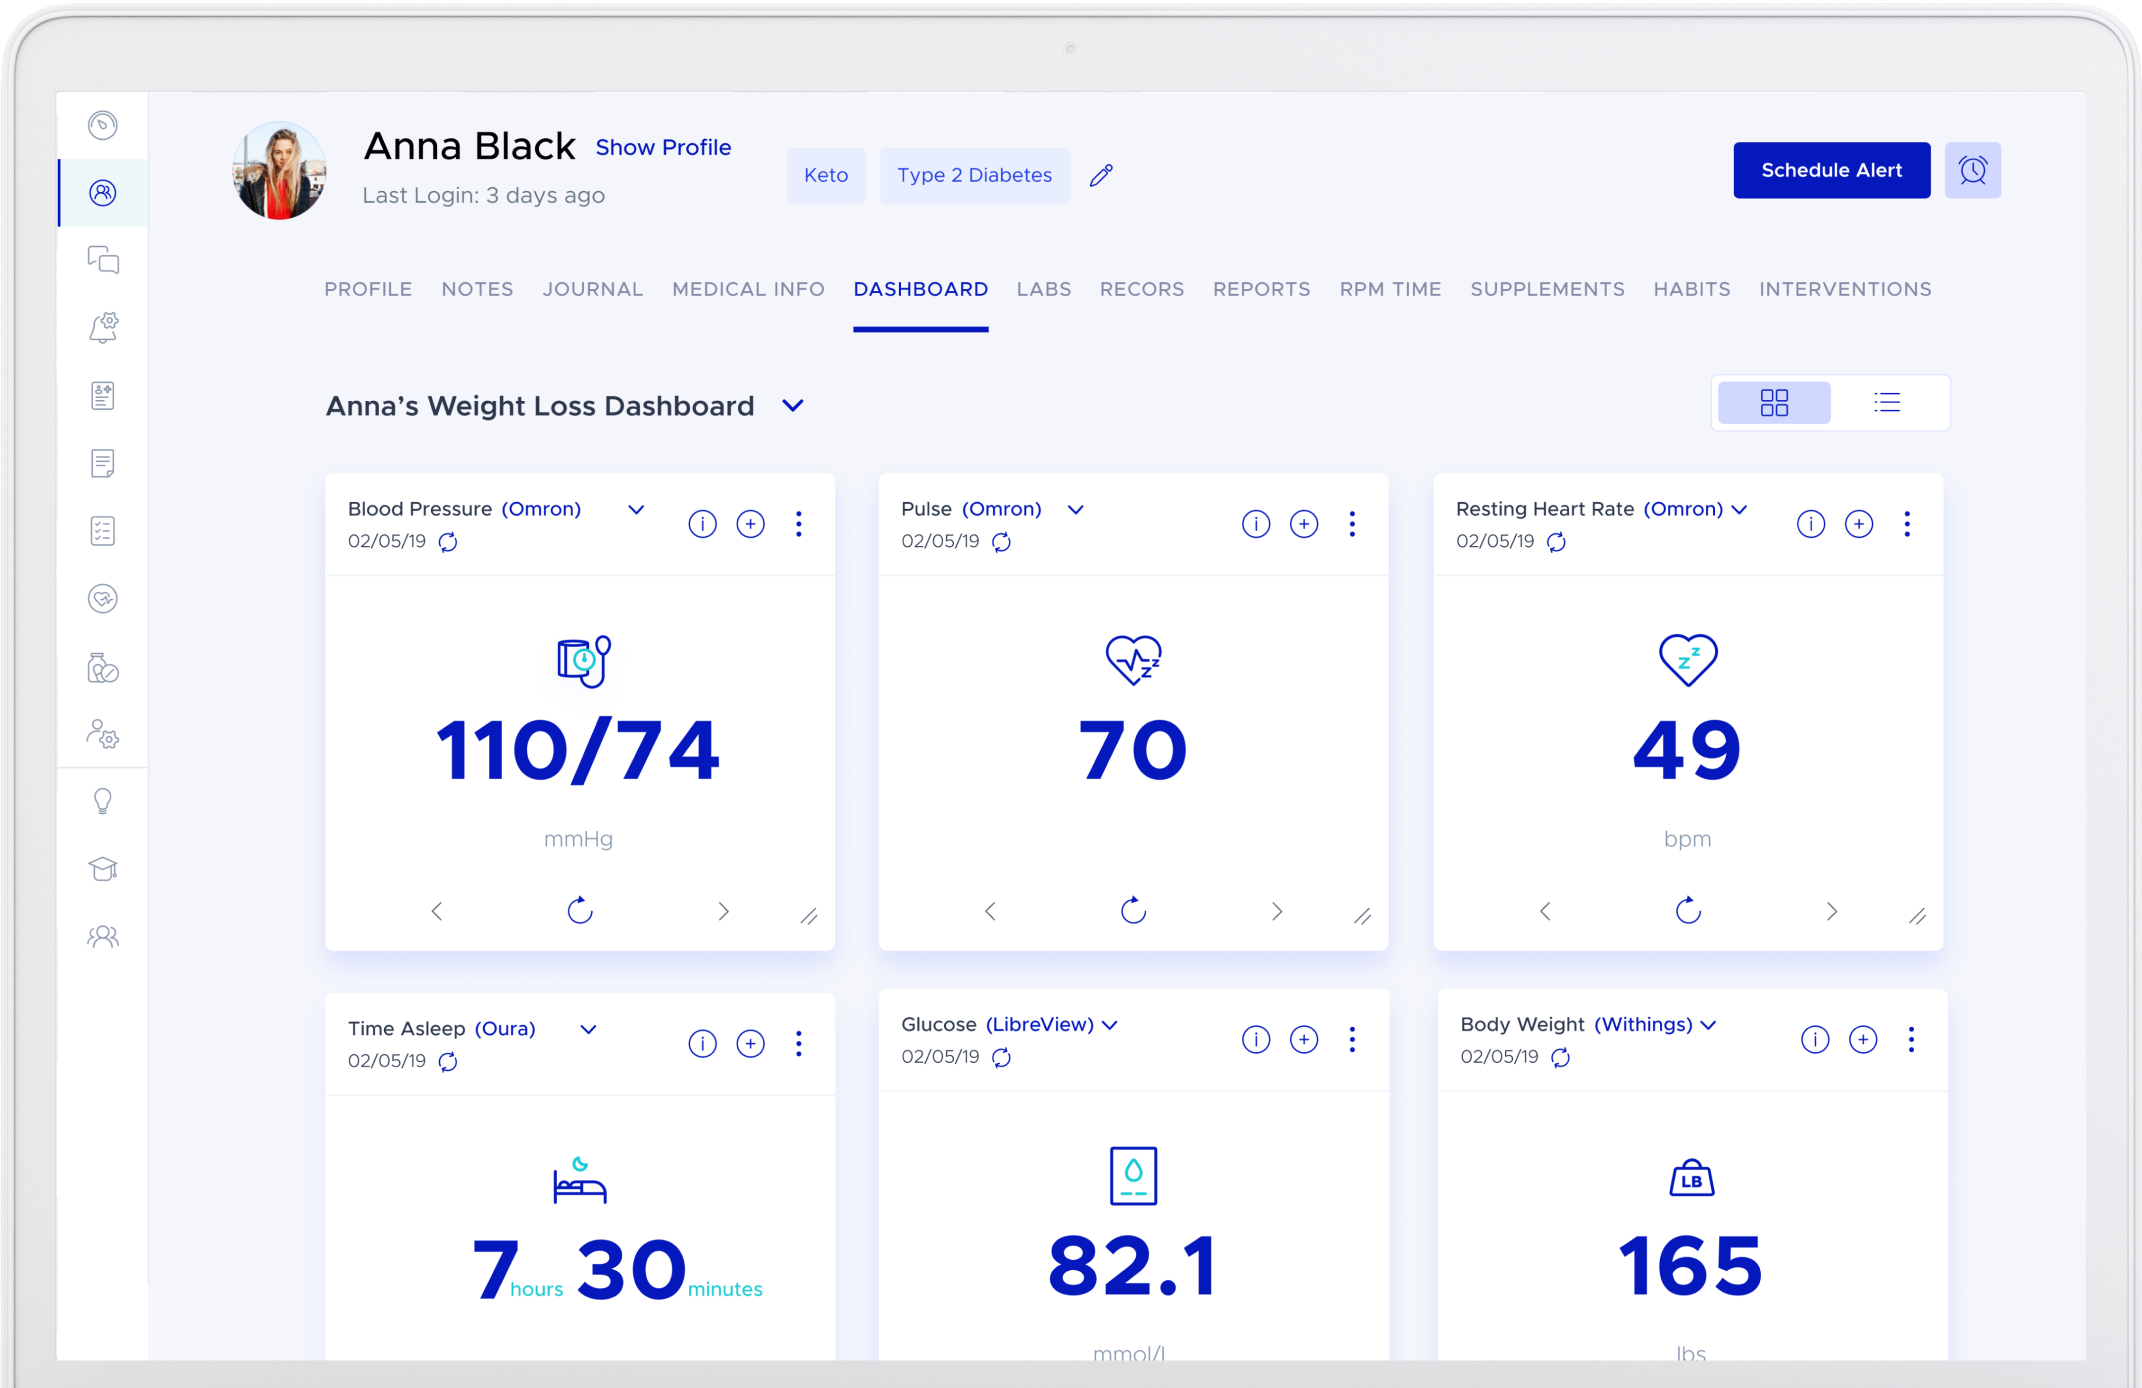Open the REPORTS tab
This screenshot has height=1388, width=2142.
[x=1261, y=289]
